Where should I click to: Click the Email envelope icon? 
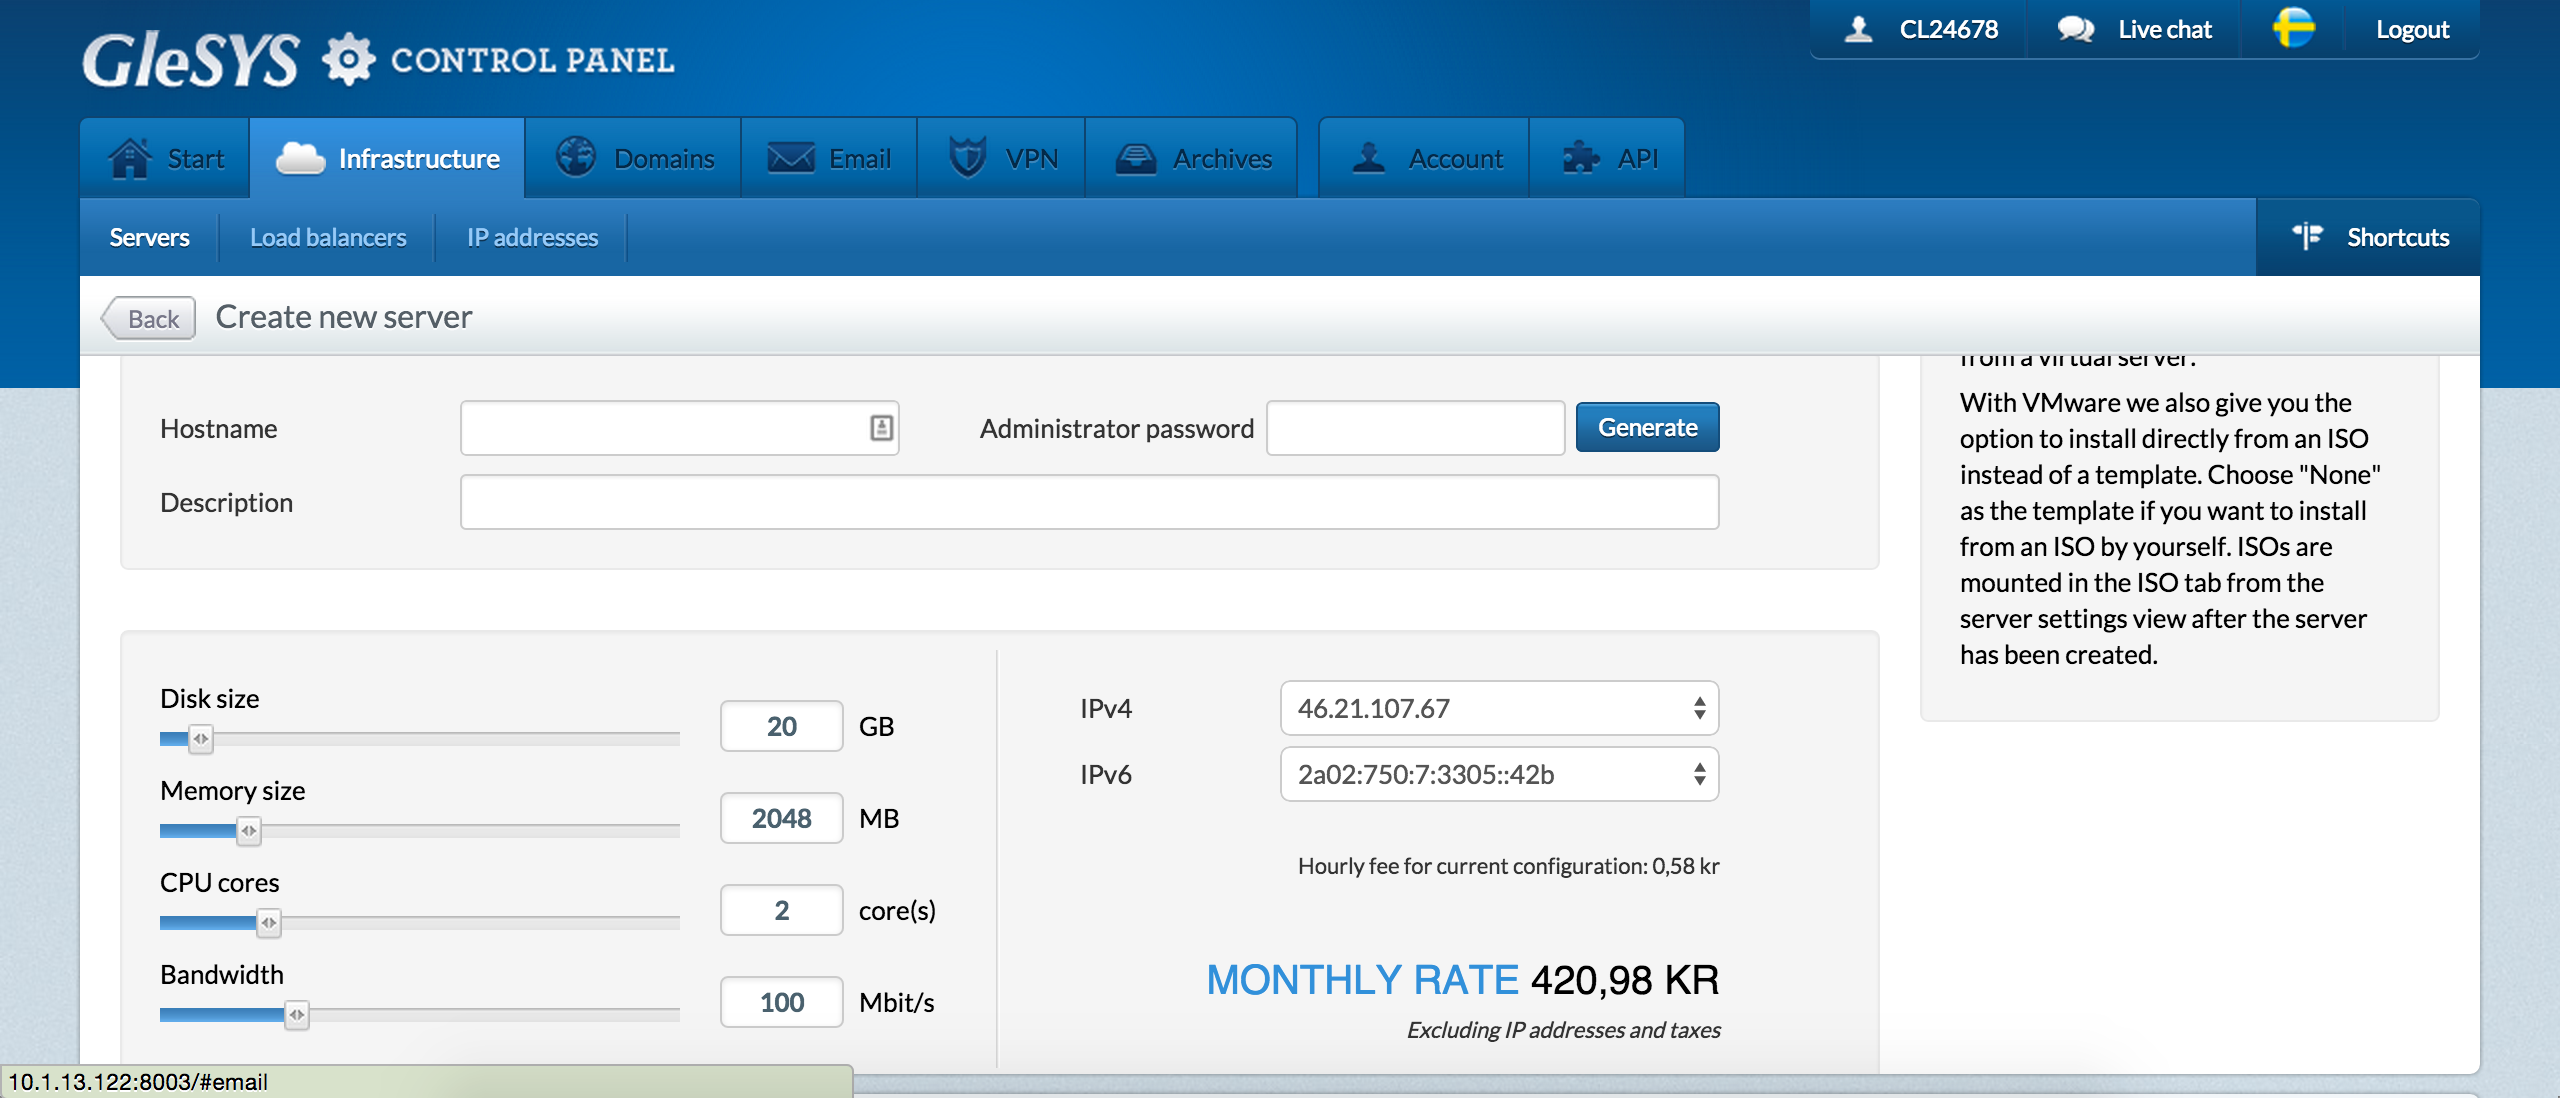790,158
